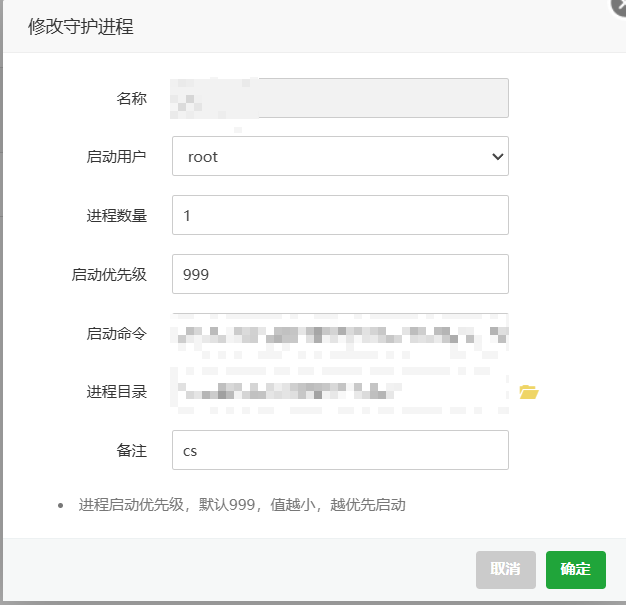This screenshot has width=626, height=605.
Task: Click the 备注 field containing cs
Action: pyautogui.click(x=340, y=450)
